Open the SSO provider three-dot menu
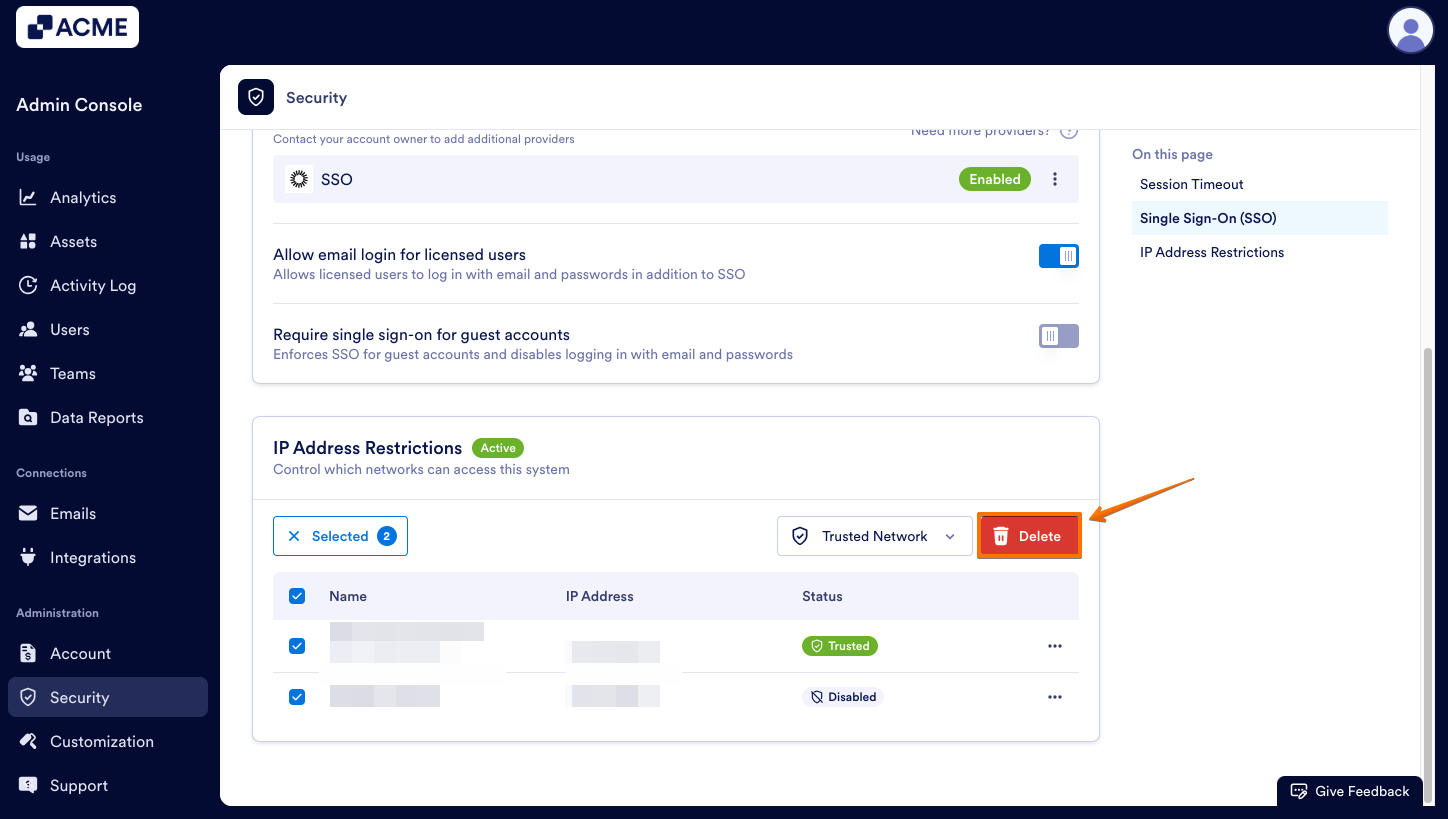Image resolution: width=1448 pixels, height=819 pixels. (x=1055, y=178)
